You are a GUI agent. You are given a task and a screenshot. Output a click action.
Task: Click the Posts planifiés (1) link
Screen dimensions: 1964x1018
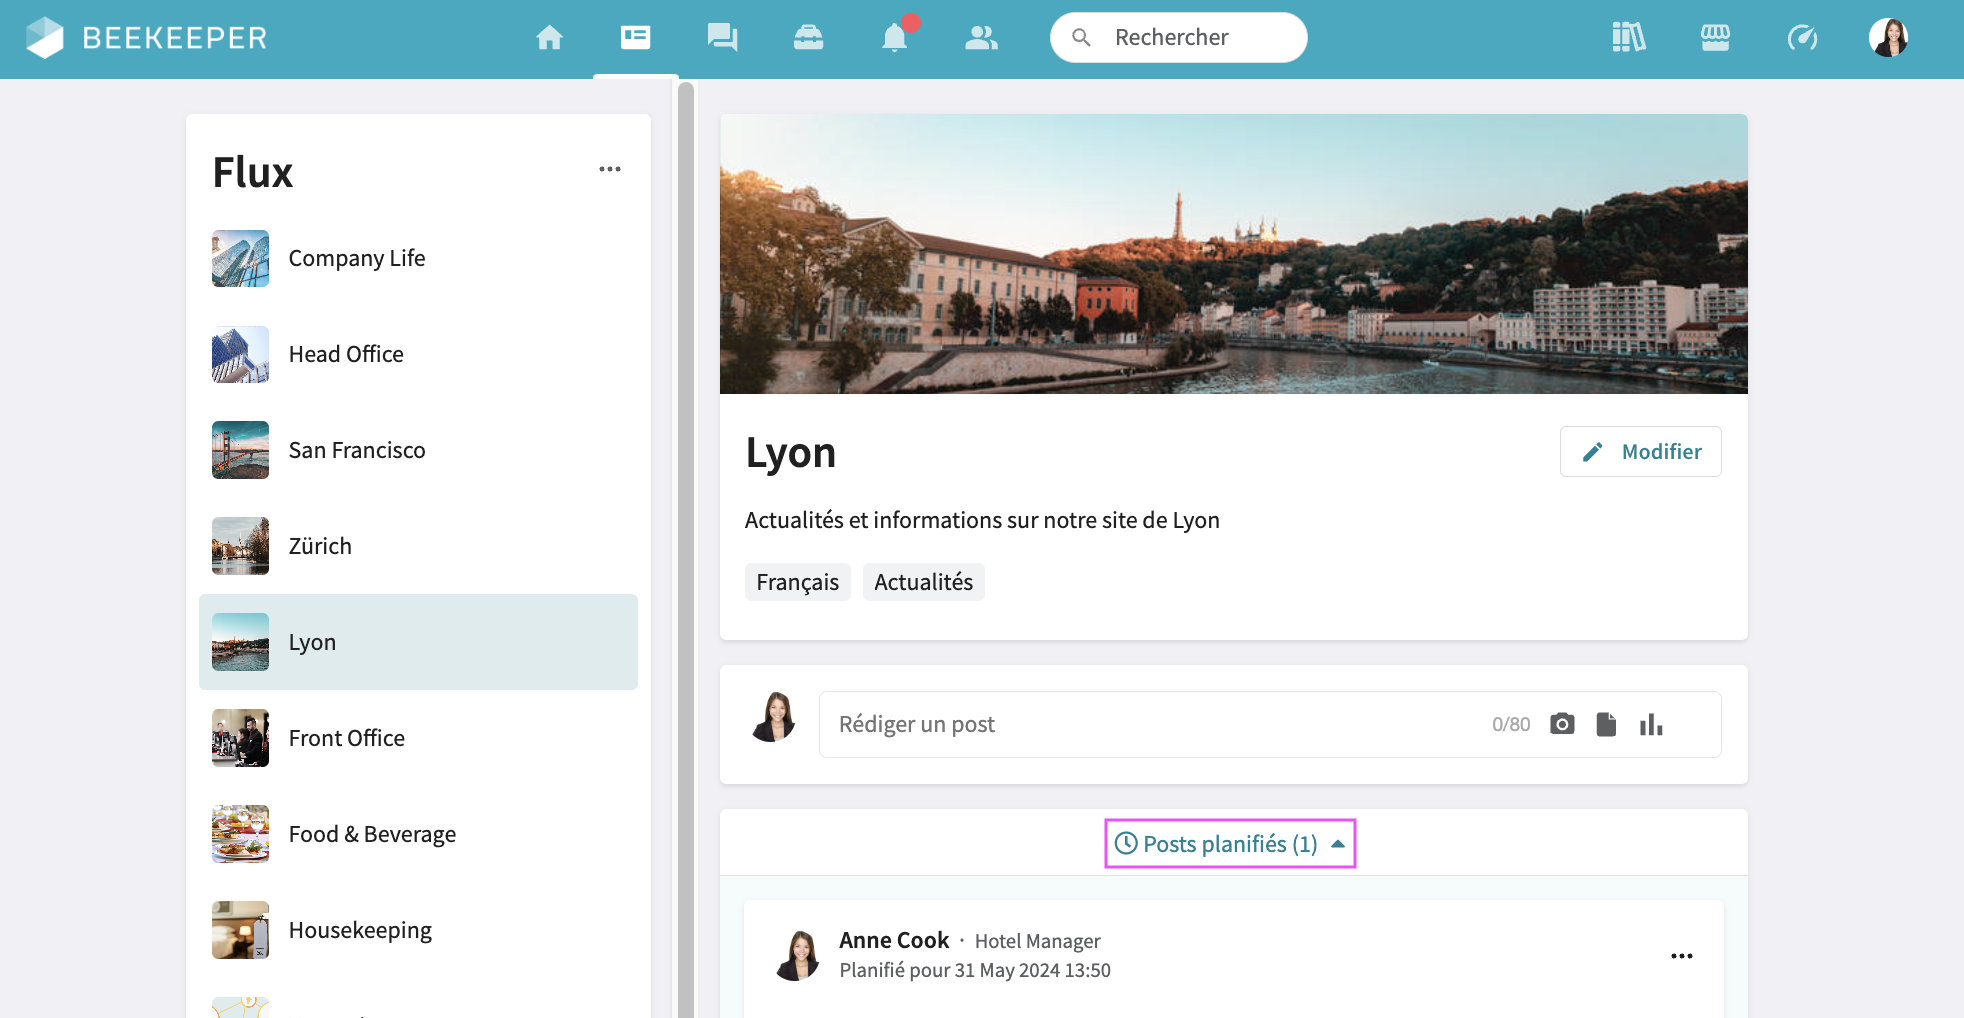(x=1230, y=844)
